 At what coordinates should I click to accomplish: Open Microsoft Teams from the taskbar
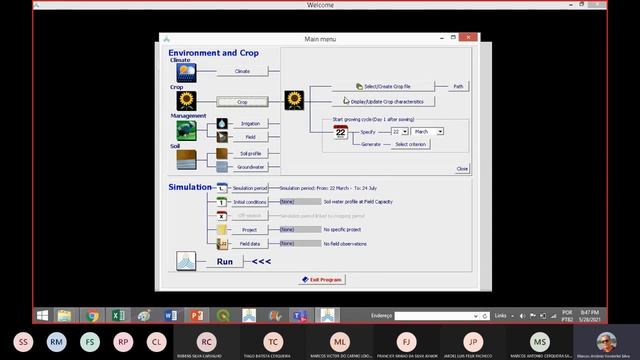click(300, 316)
